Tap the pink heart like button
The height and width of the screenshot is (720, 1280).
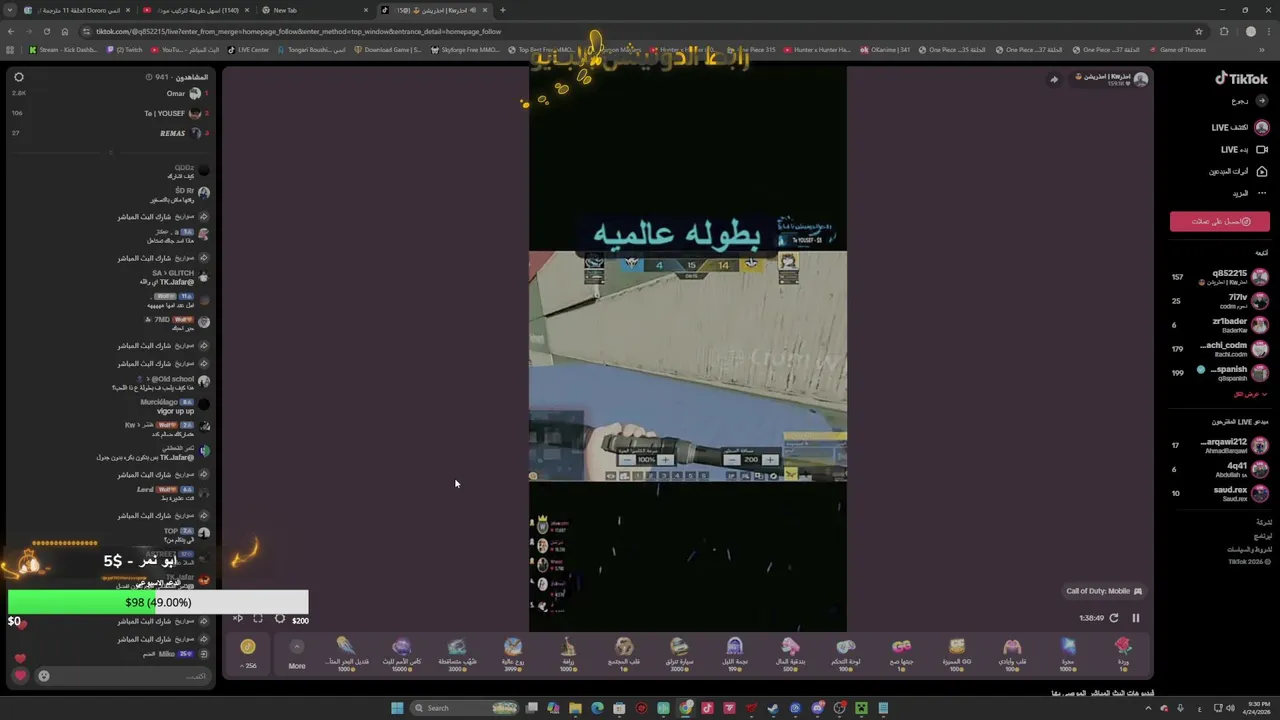20,676
